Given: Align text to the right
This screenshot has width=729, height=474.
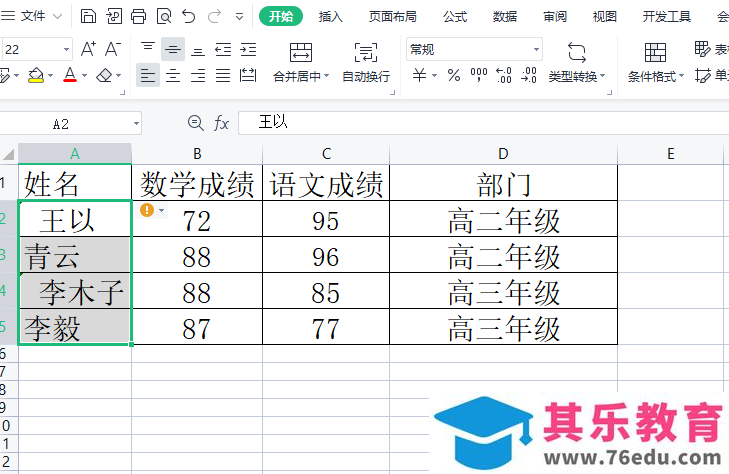Looking at the screenshot, I should (198, 75).
